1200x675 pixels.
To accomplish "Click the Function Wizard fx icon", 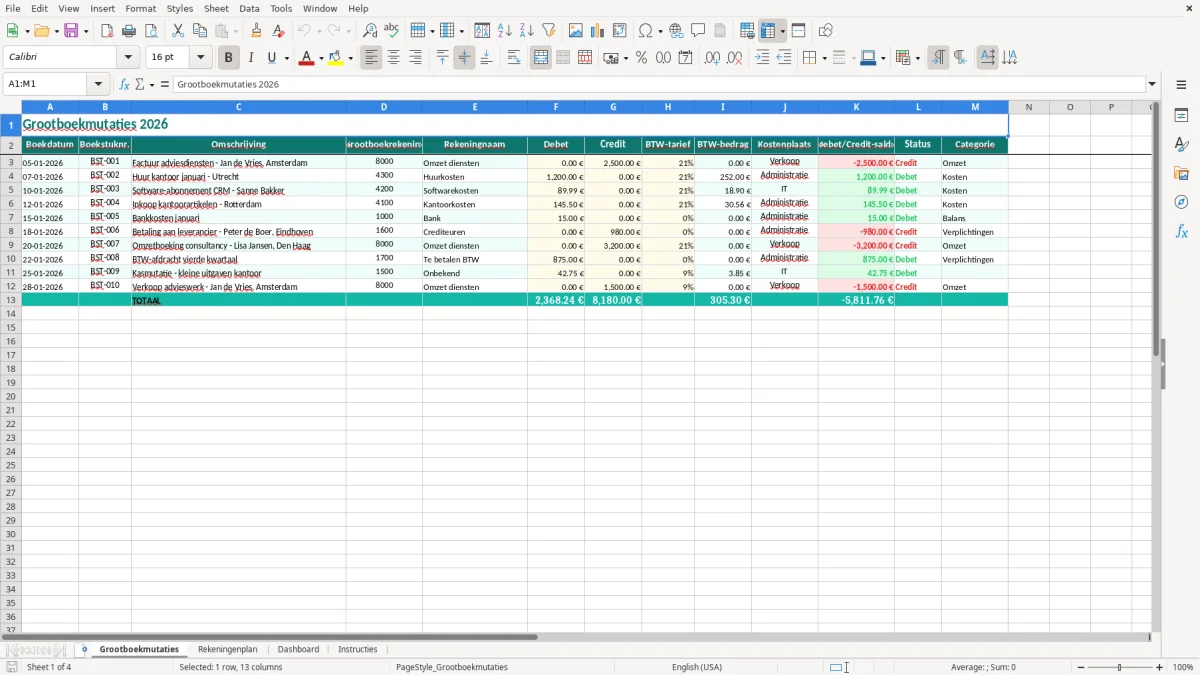I will click(x=125, y=85).
